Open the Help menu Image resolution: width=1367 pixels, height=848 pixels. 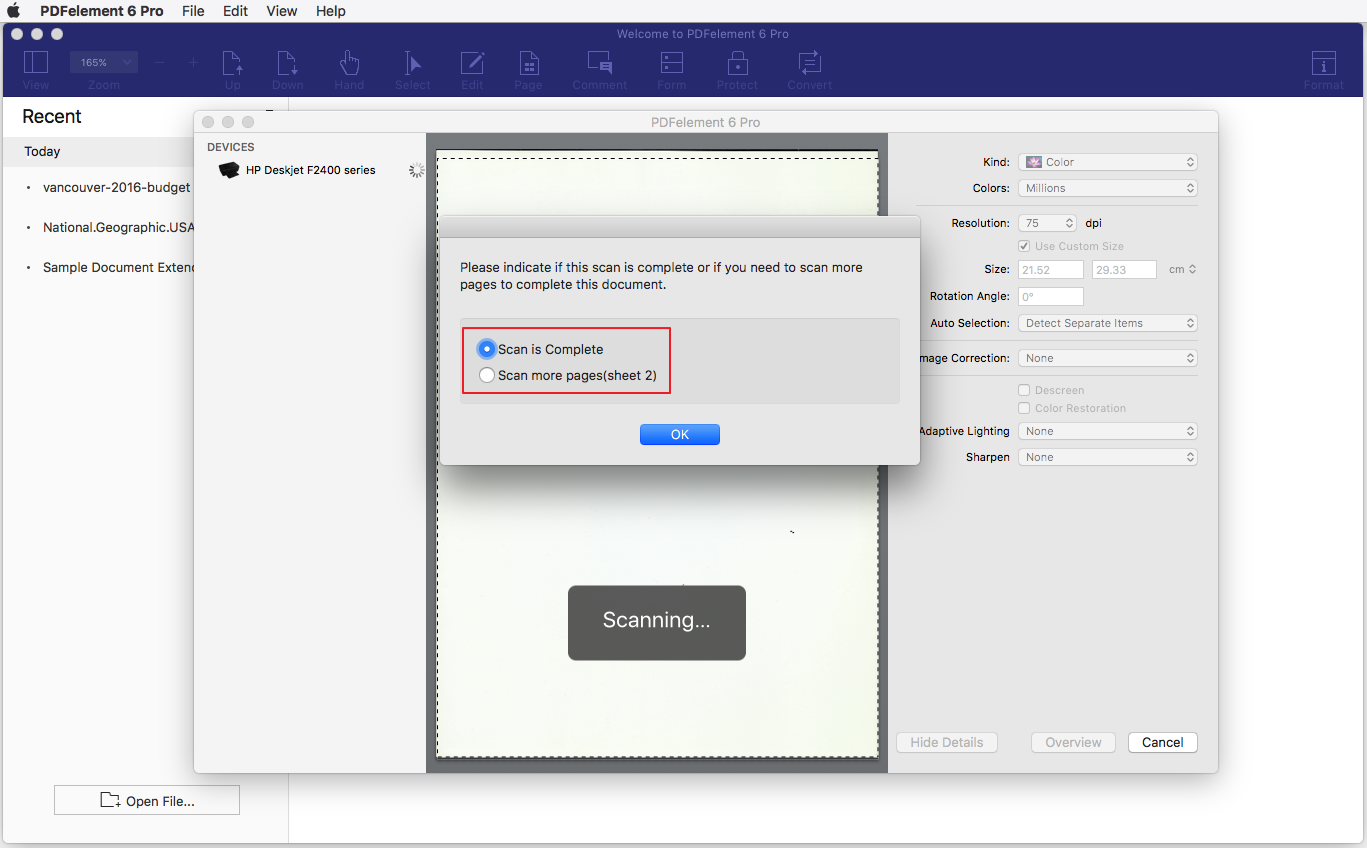330,11
